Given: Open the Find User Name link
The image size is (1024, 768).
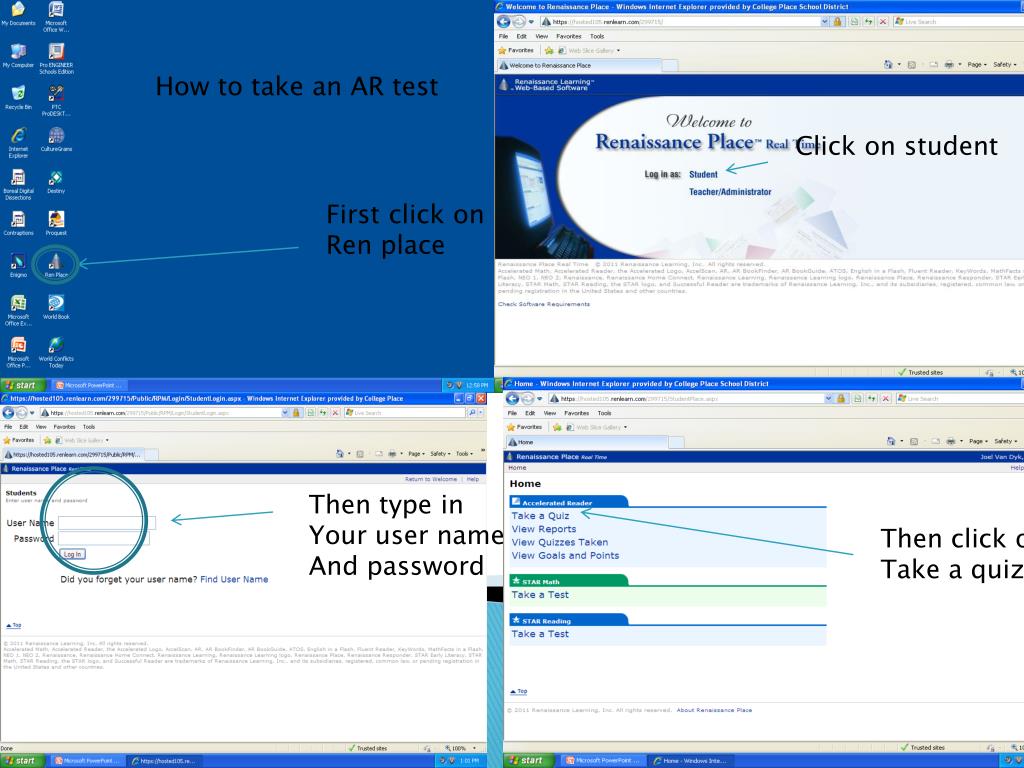Looking at the screenshot, I should point(233,579).
